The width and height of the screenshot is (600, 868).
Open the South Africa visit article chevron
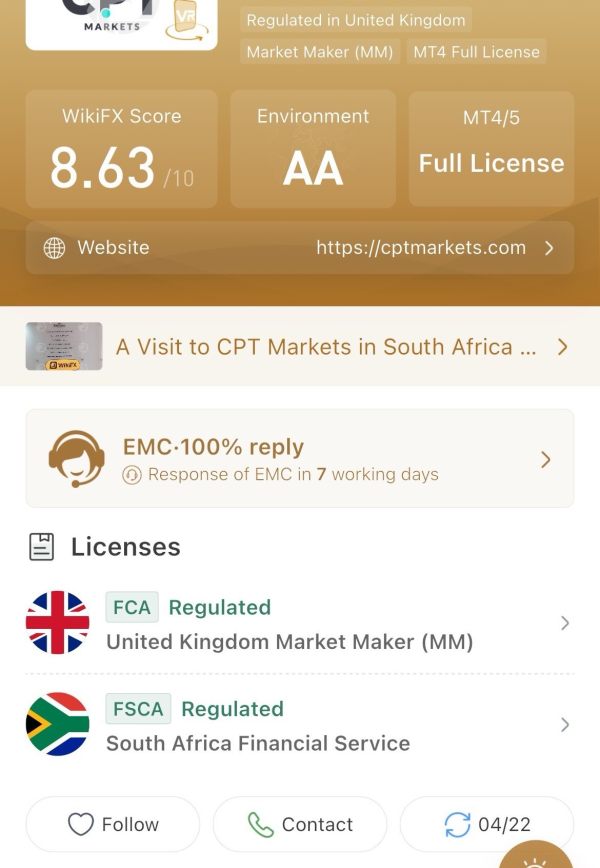(562, 347)
